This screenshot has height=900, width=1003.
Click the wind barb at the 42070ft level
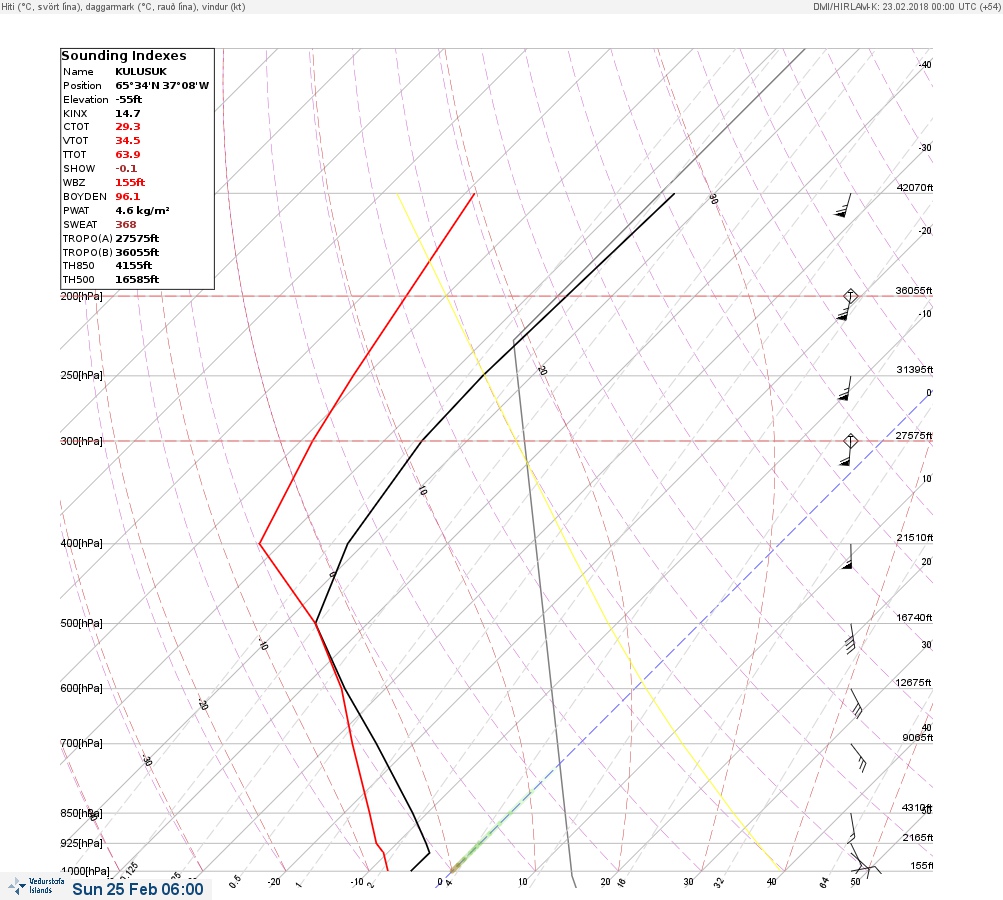tap(844, 205)
